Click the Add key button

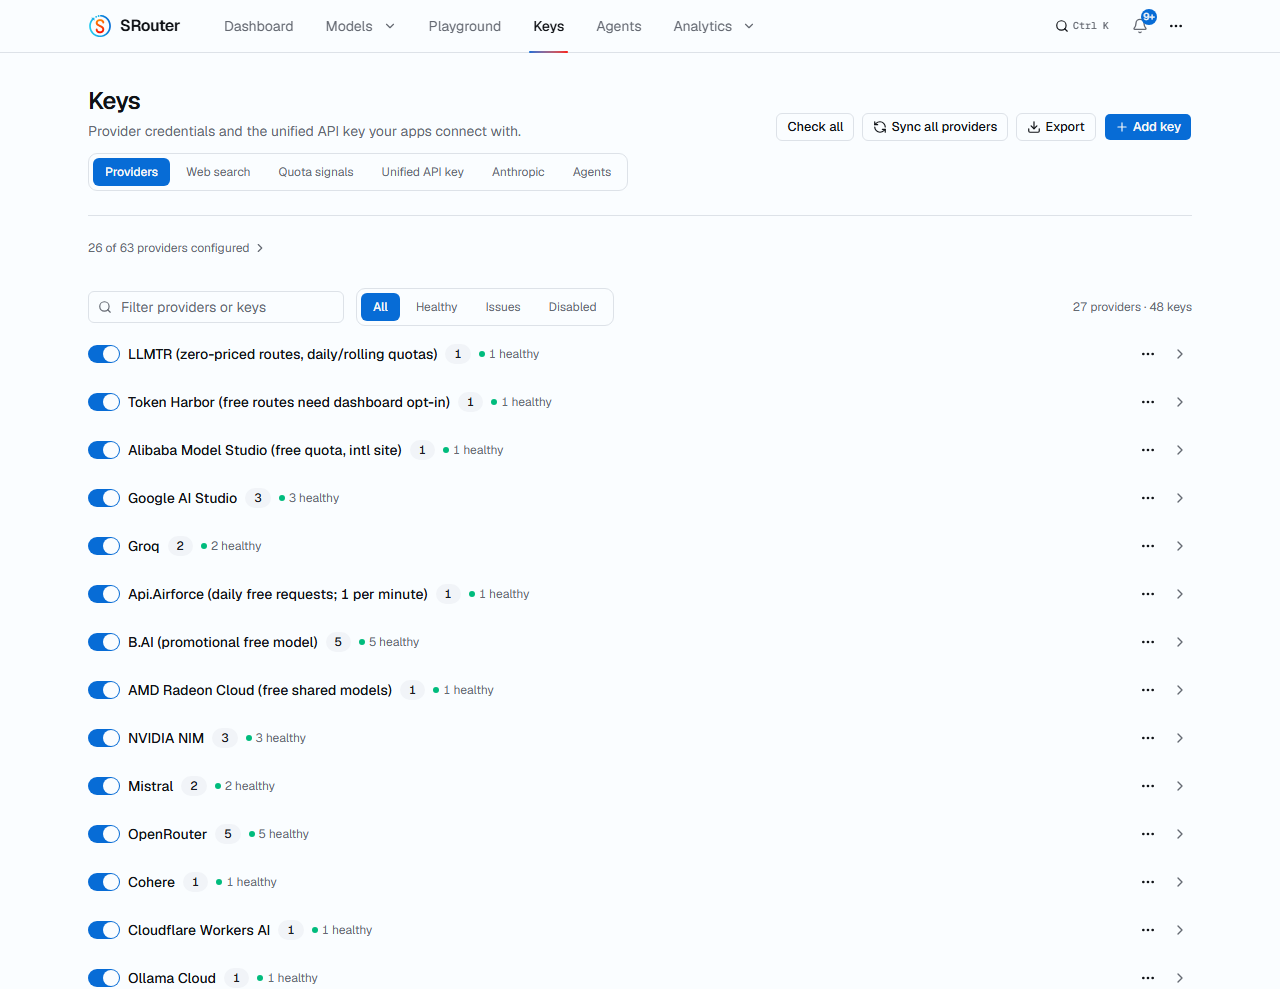(x=1148, y=127)
